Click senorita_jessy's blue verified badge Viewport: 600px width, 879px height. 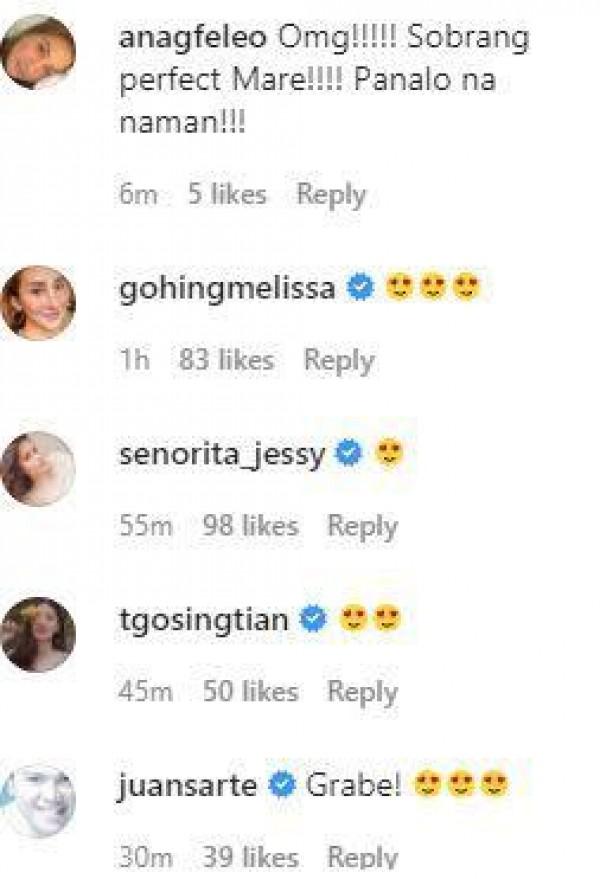click(349, 455)
